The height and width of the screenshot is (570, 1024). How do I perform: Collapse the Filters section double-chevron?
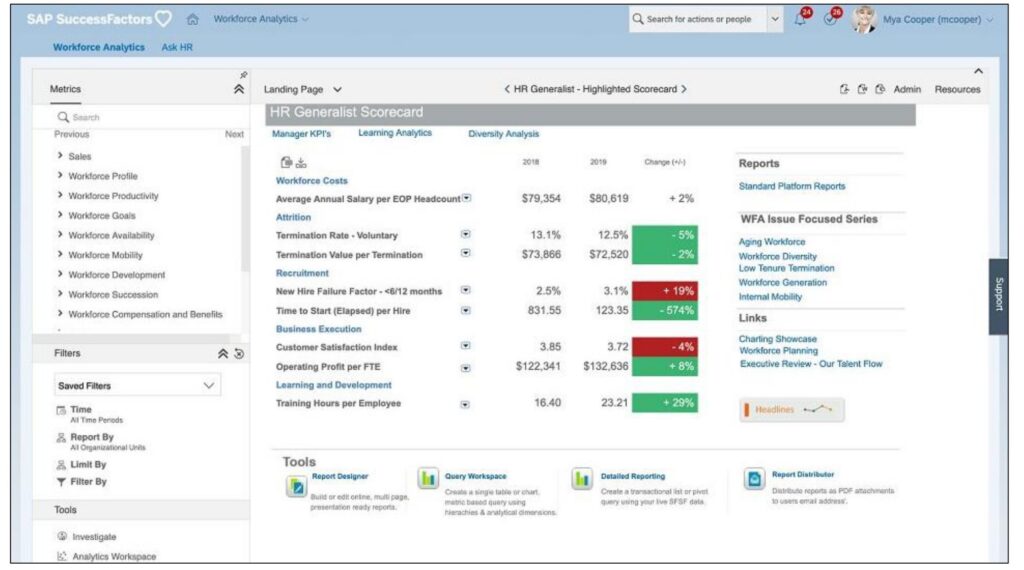click(x=223, y=353)
